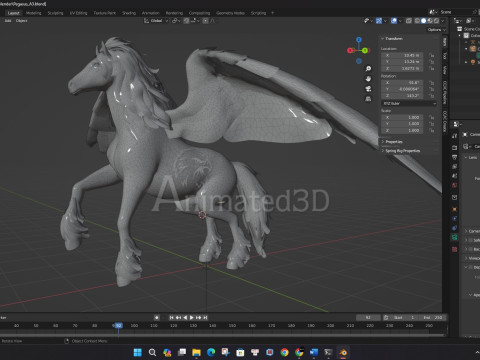This screenshot has width=480, height=360.
Task: Select material preview shading icon
Action: point(430,21)
